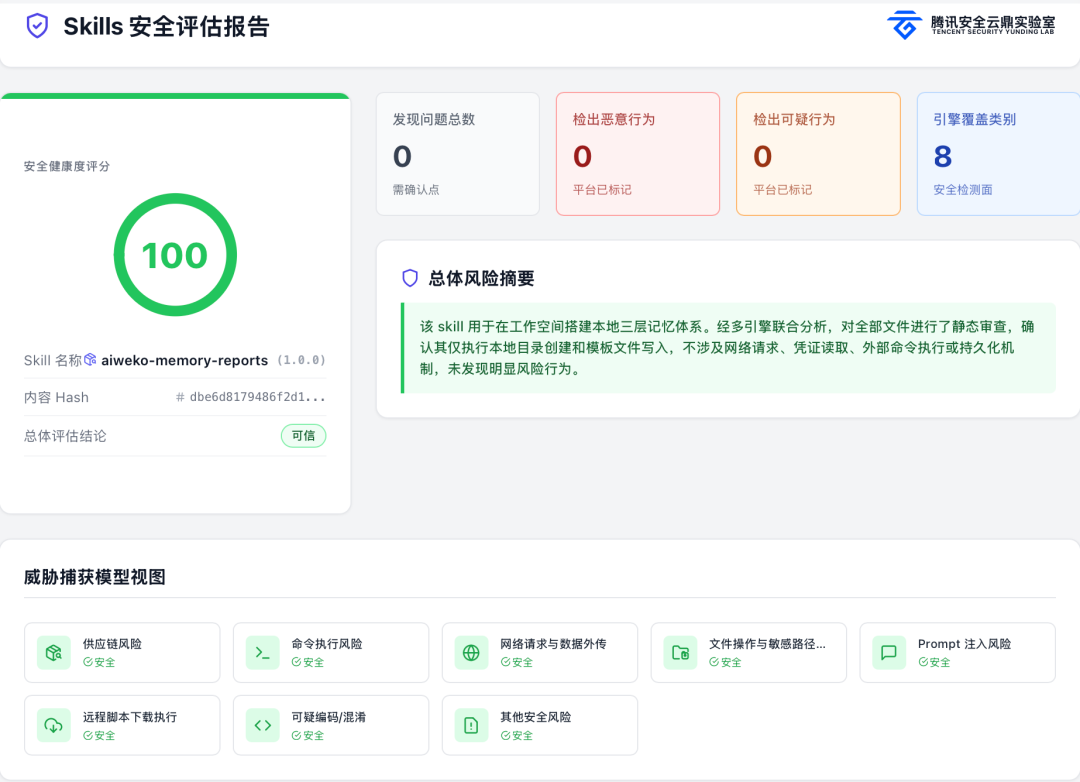
Task: Open the 引擎覆盖类别 stat card
Action: (x=999, y=154)
